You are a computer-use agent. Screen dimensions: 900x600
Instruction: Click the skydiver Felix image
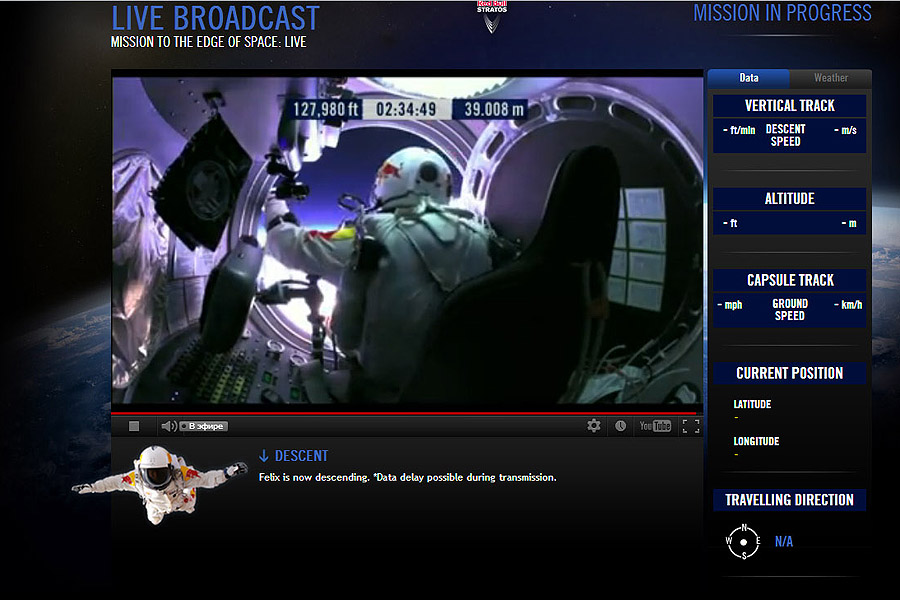pyautogui.click(x=160, y=484)
